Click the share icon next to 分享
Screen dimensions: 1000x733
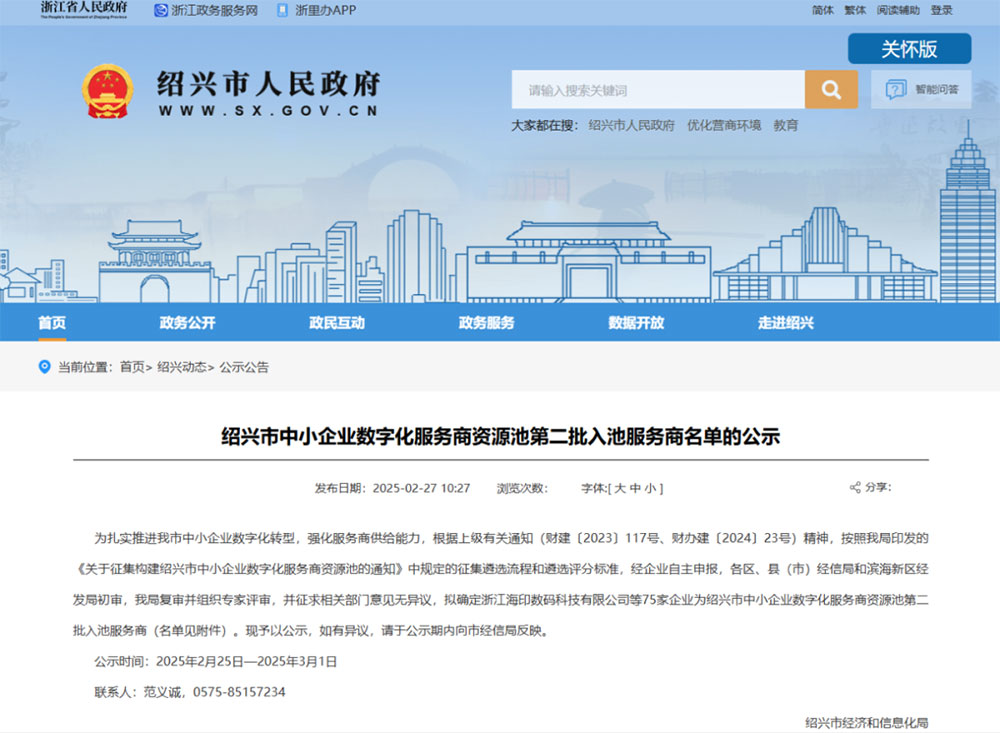click(x=855, y=488)
